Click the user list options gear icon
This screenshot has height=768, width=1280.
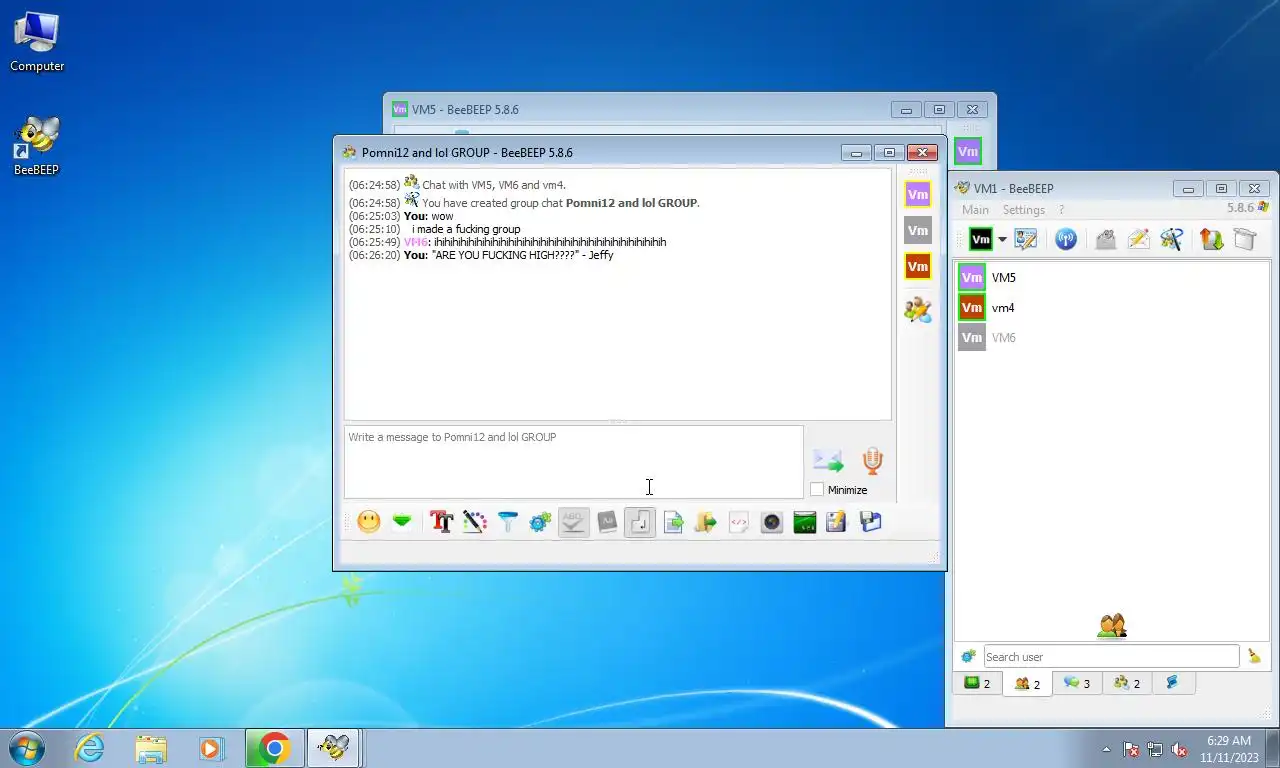[968, 656]
